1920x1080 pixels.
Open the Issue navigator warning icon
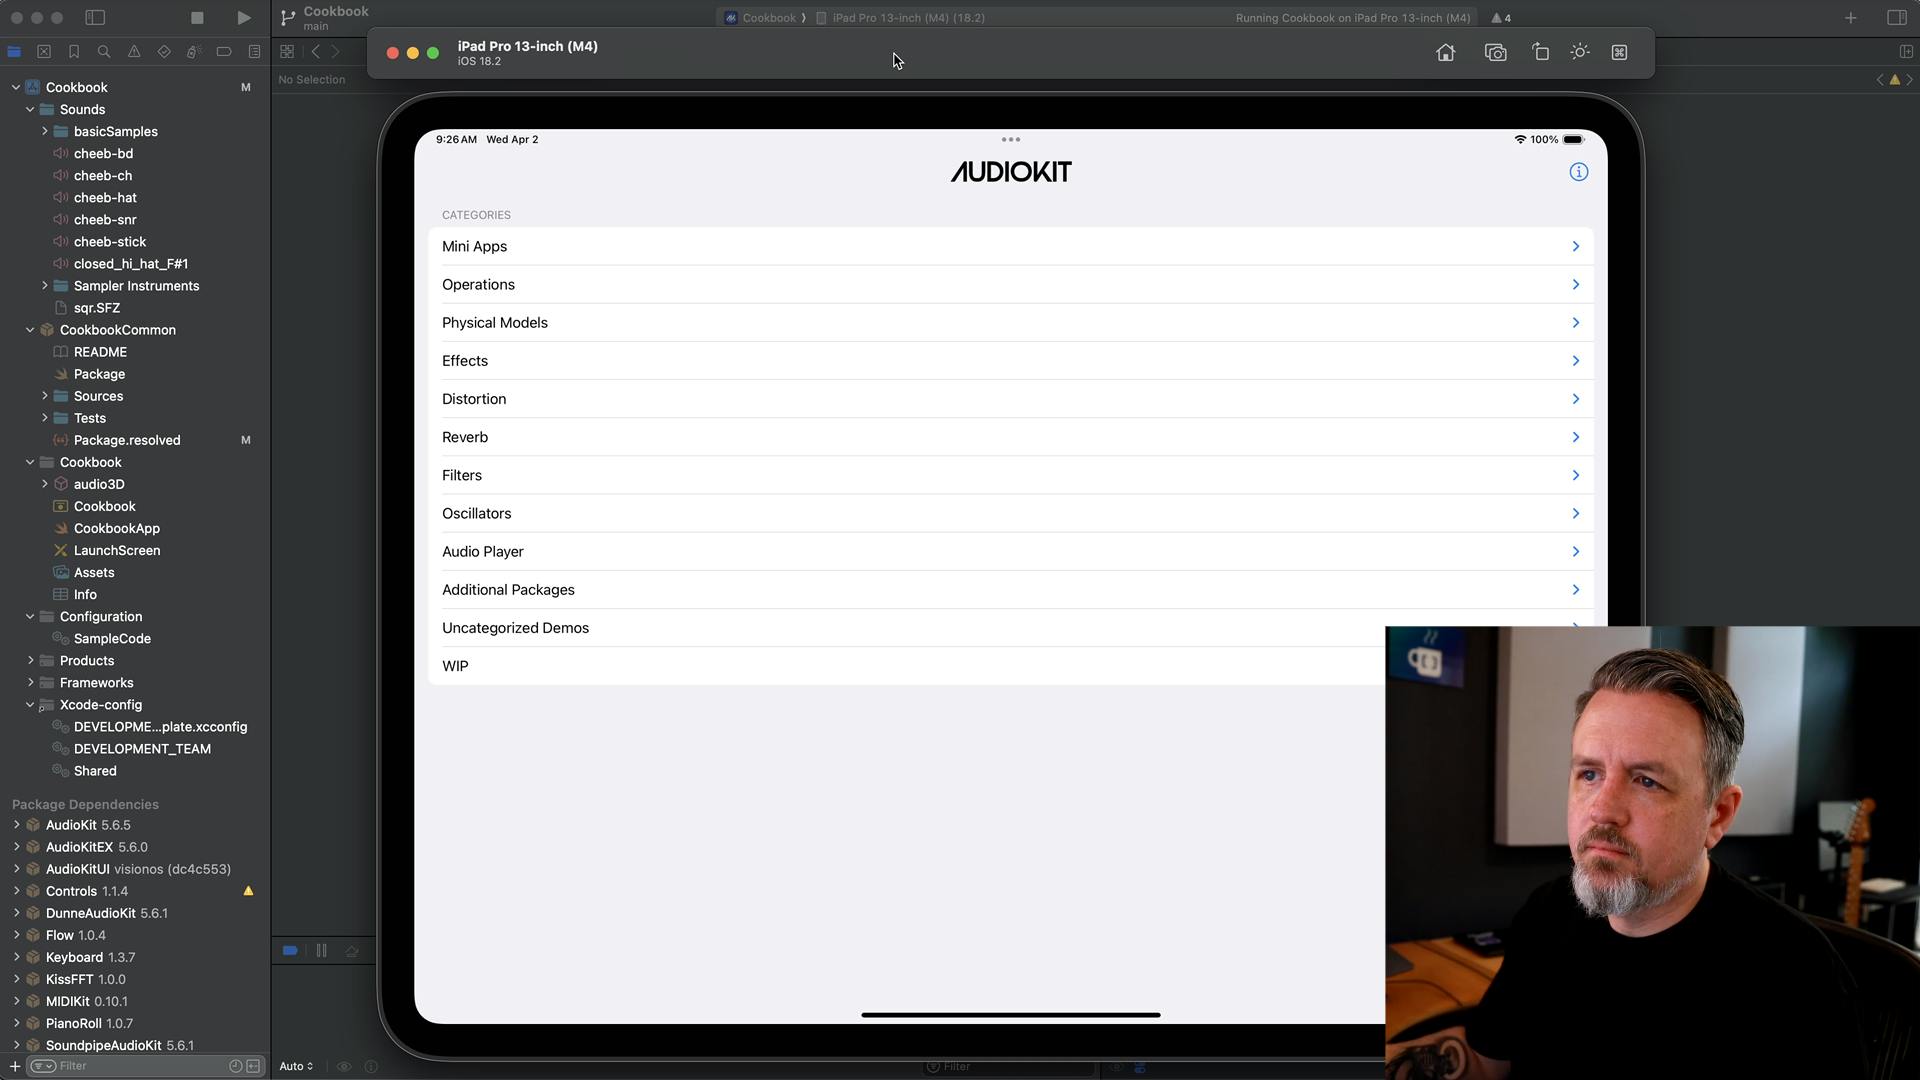click(134, 52)
